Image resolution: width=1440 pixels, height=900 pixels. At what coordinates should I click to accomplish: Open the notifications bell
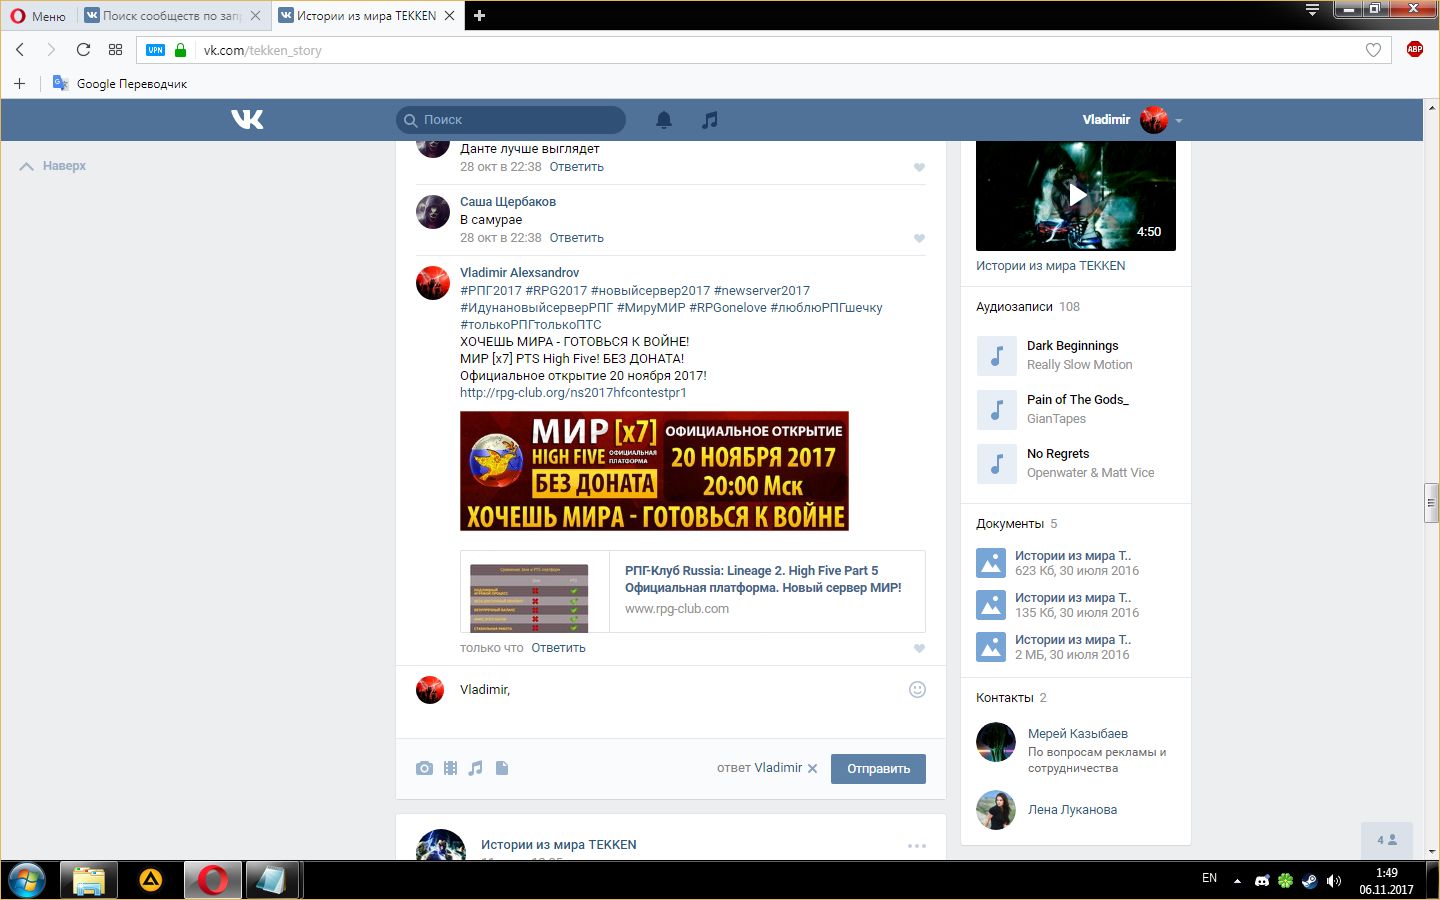tap(664, 120)
